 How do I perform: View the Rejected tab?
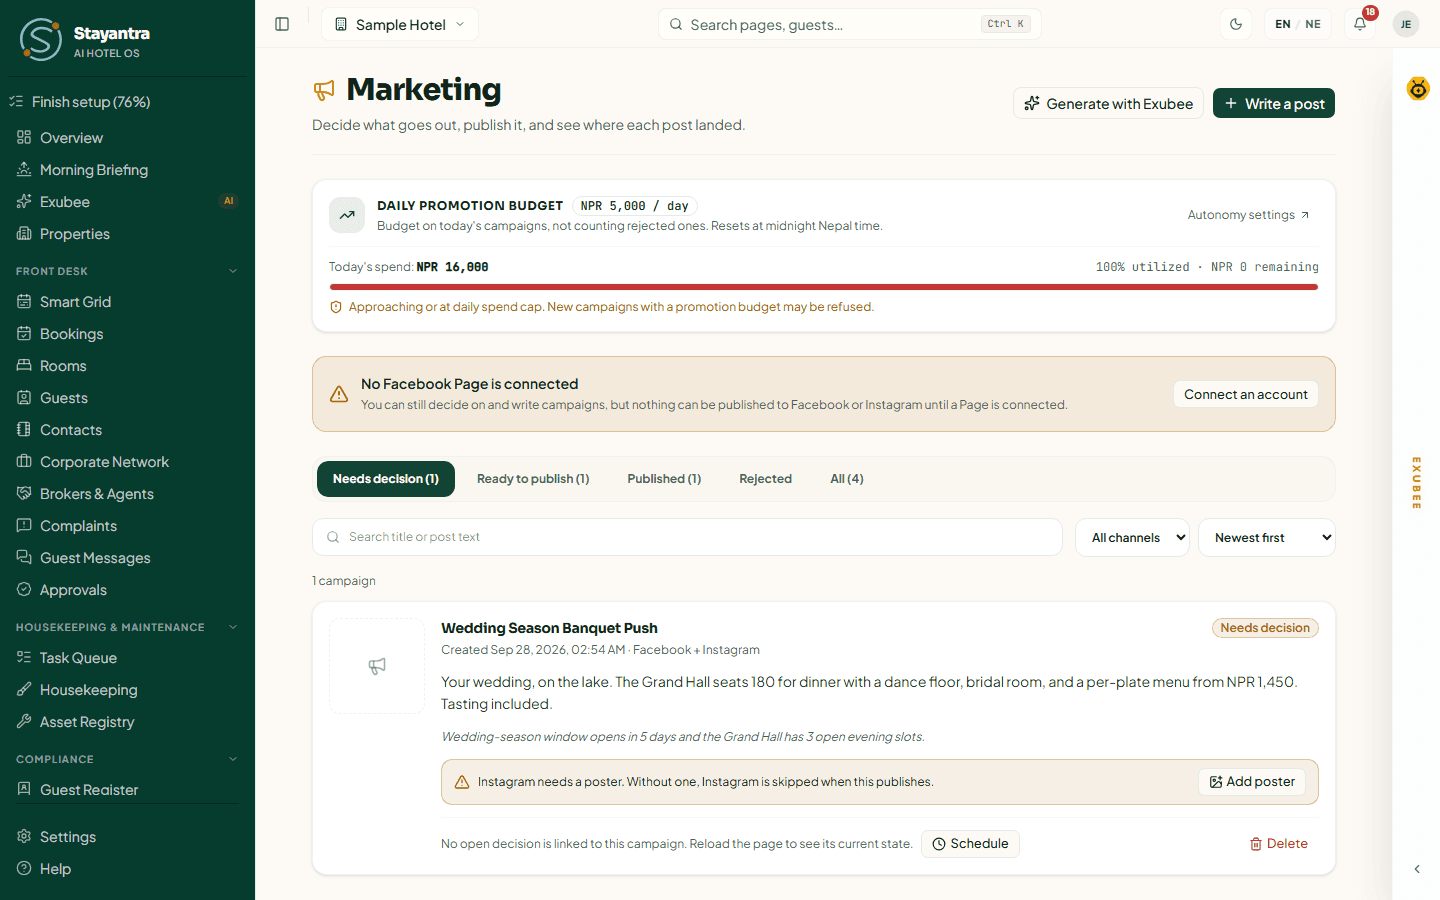click(765, 479)
